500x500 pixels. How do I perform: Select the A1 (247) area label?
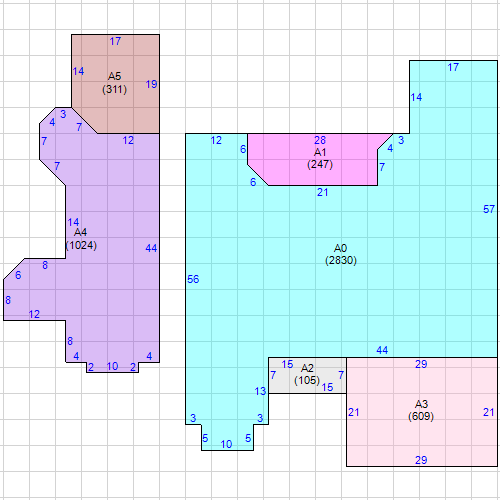click(320, 158)
